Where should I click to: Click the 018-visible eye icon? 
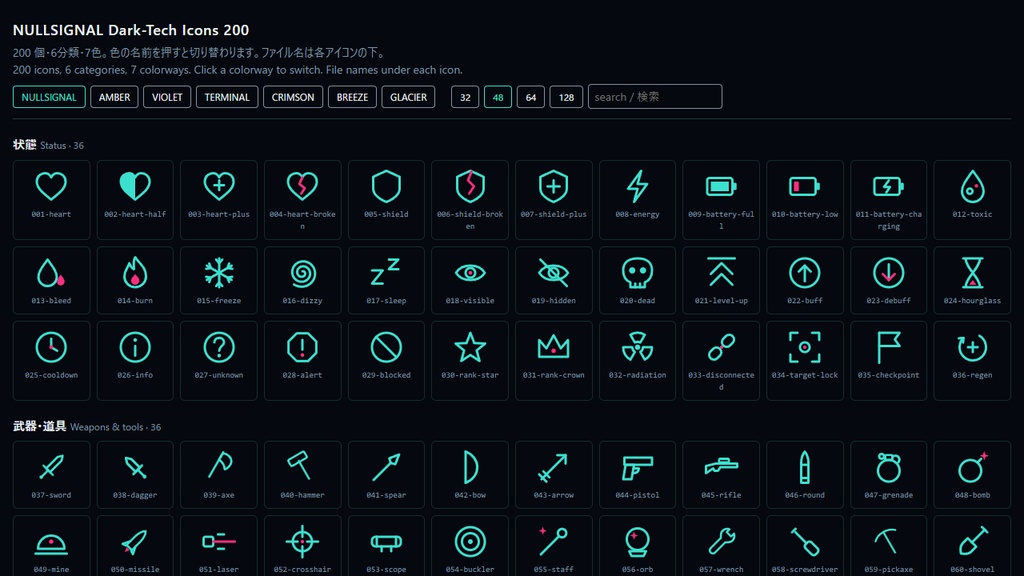point(470,273)
